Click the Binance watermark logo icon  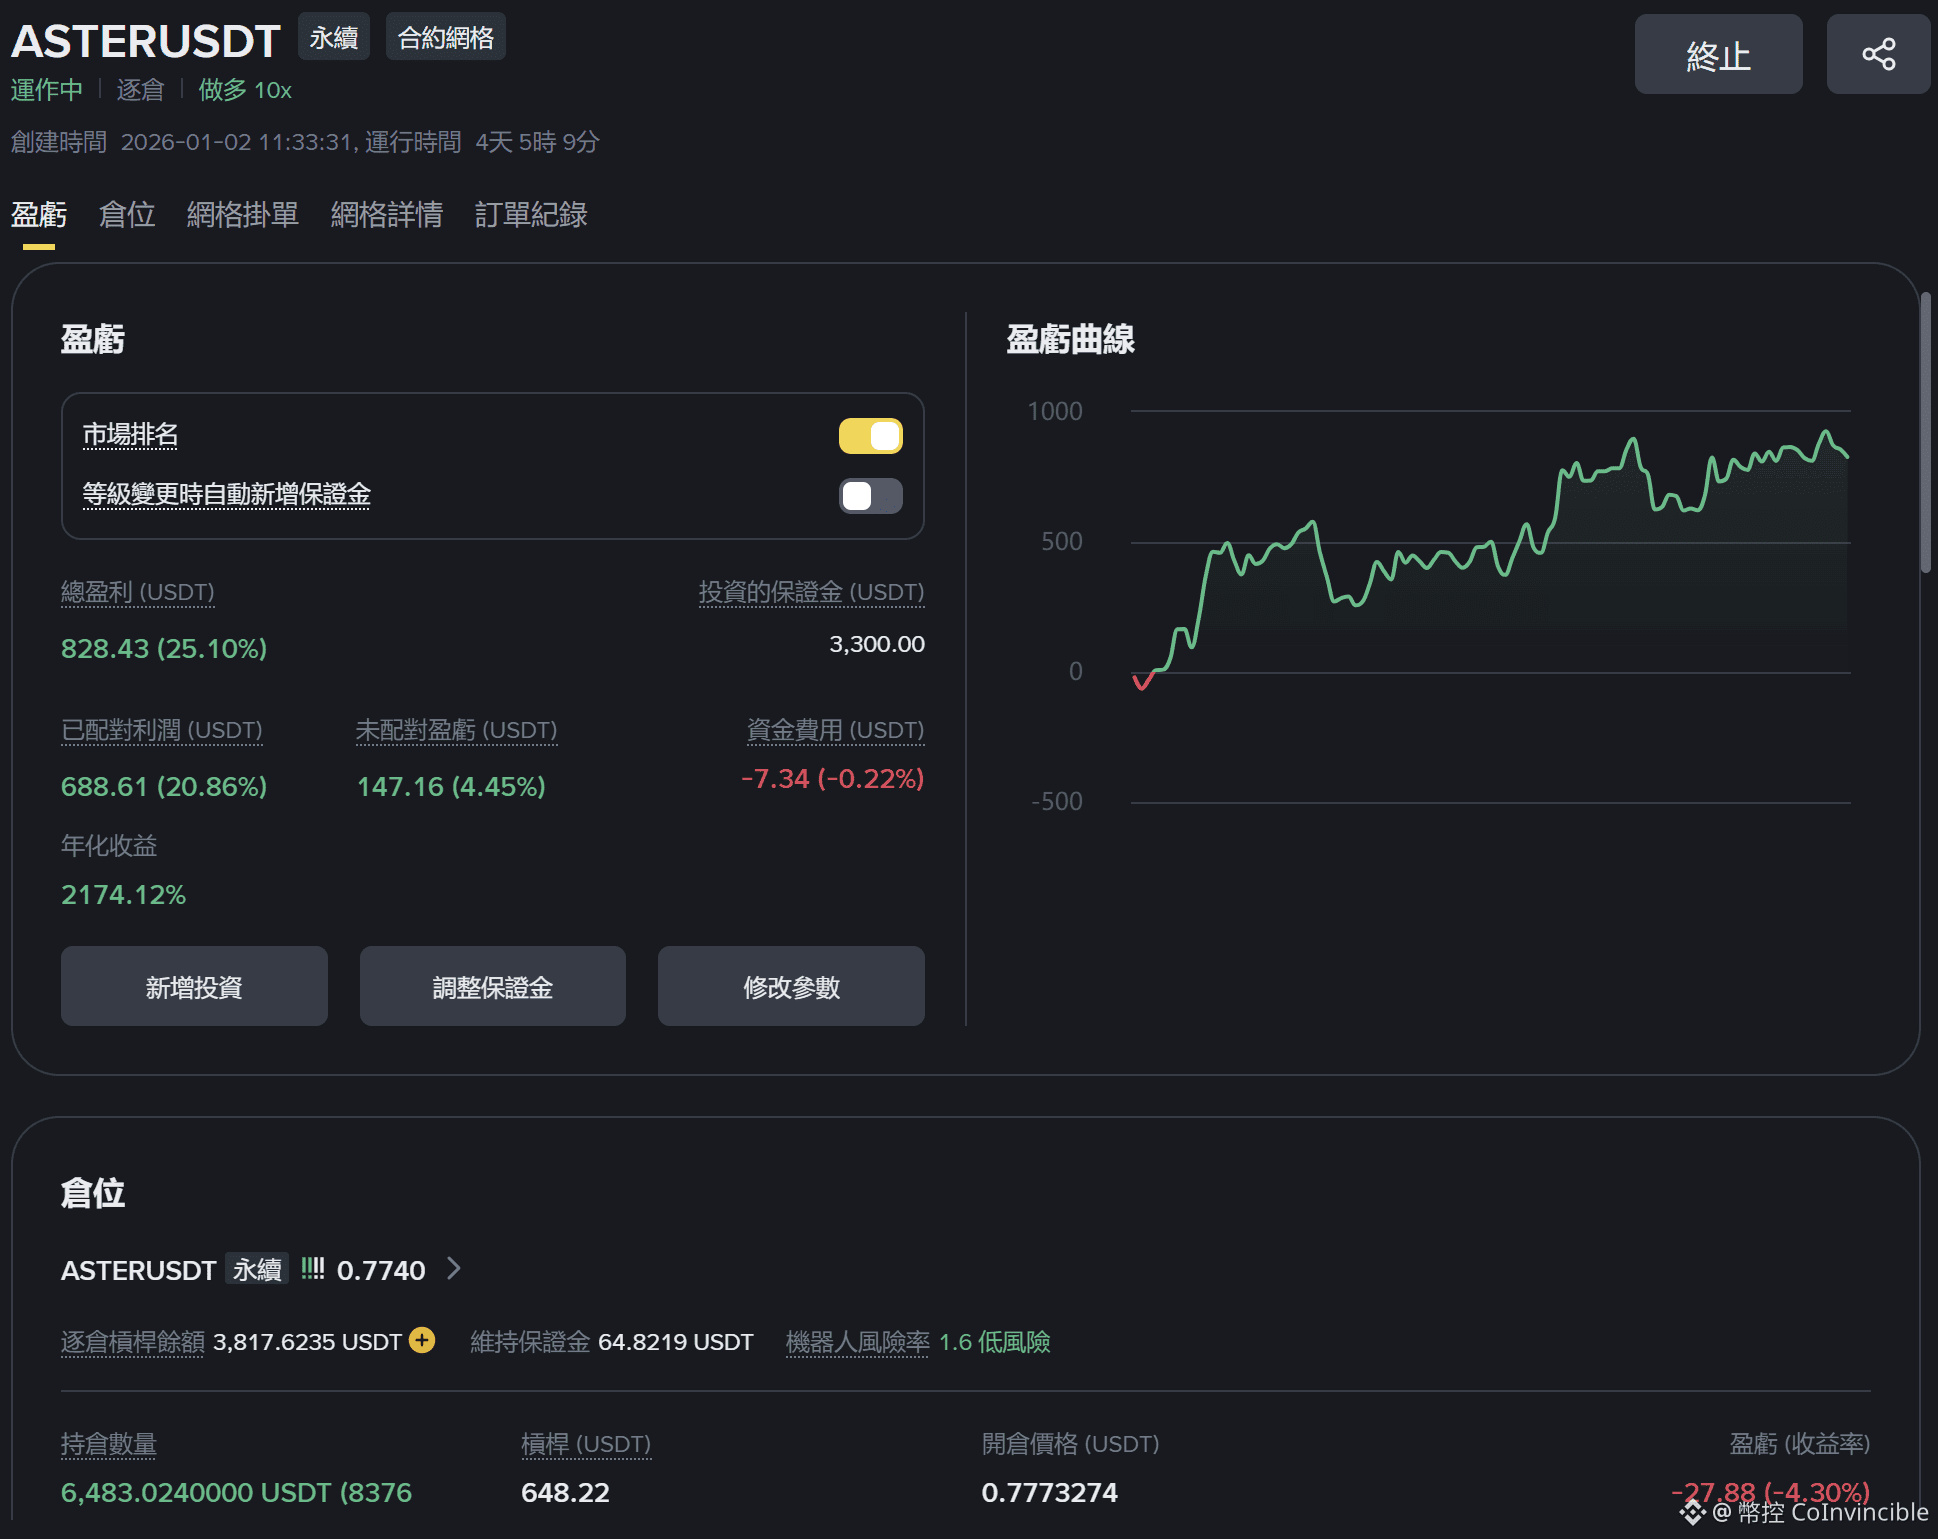pyautogui.click(x=1692, y=1512)
